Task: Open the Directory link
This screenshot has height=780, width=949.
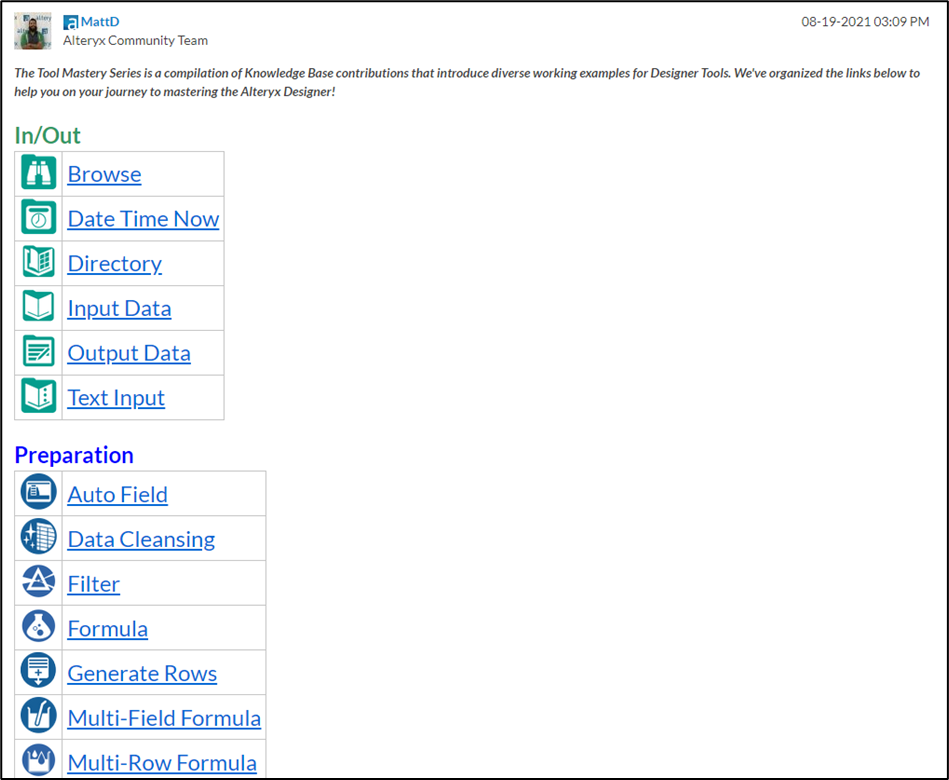Action: (x=114, y=264)
